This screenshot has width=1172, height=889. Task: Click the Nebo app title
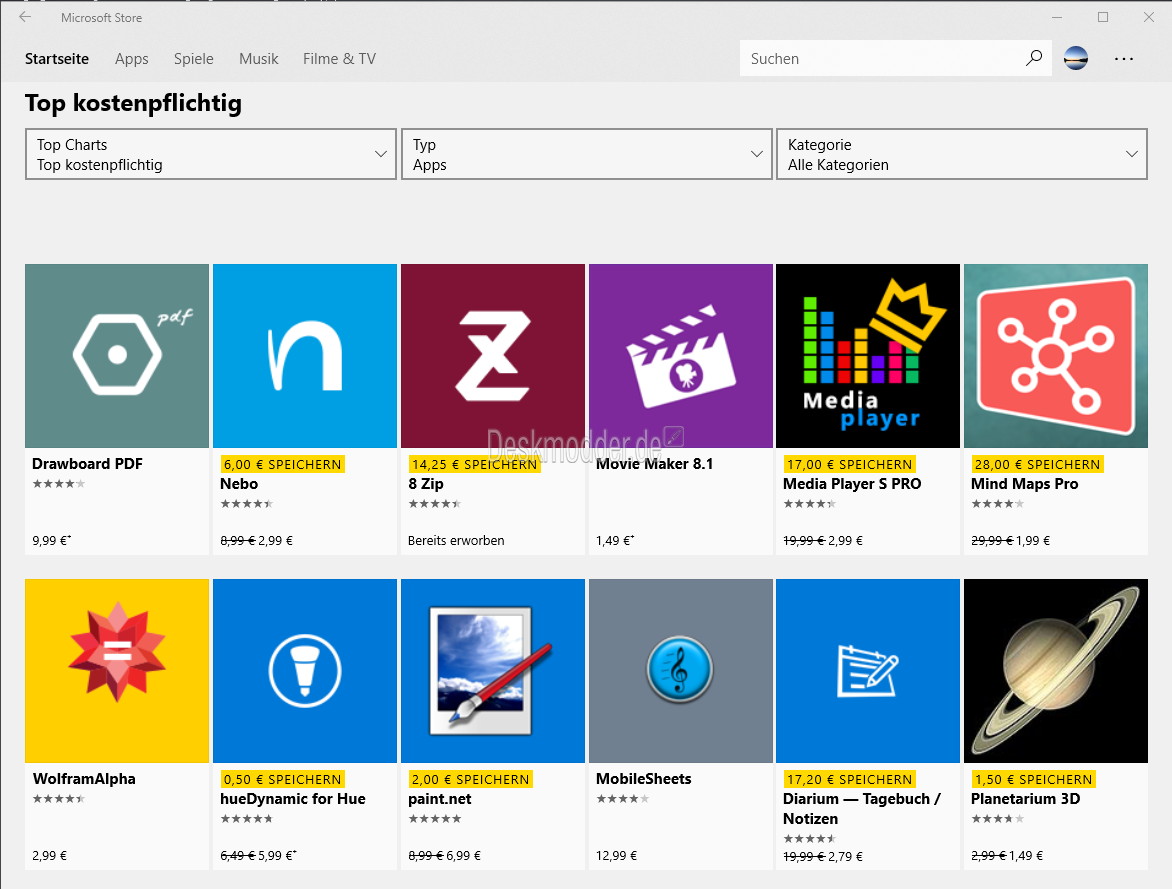coord(239,484)
